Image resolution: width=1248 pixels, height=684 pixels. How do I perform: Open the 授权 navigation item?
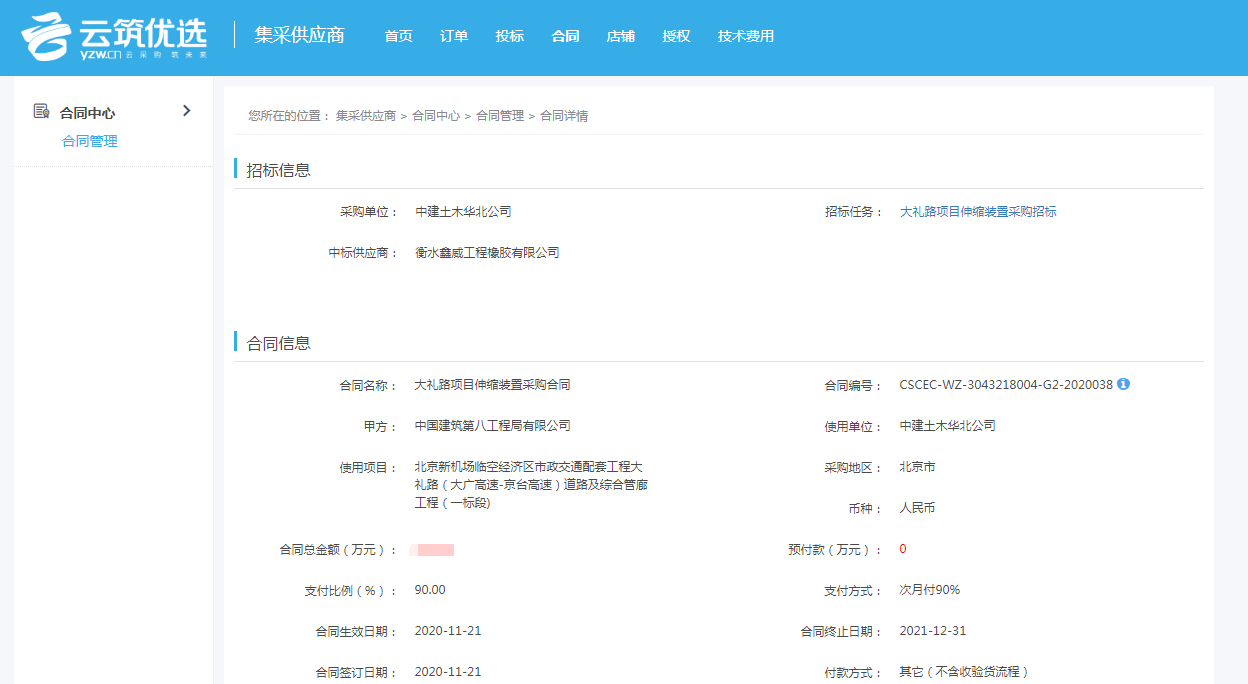676,36
